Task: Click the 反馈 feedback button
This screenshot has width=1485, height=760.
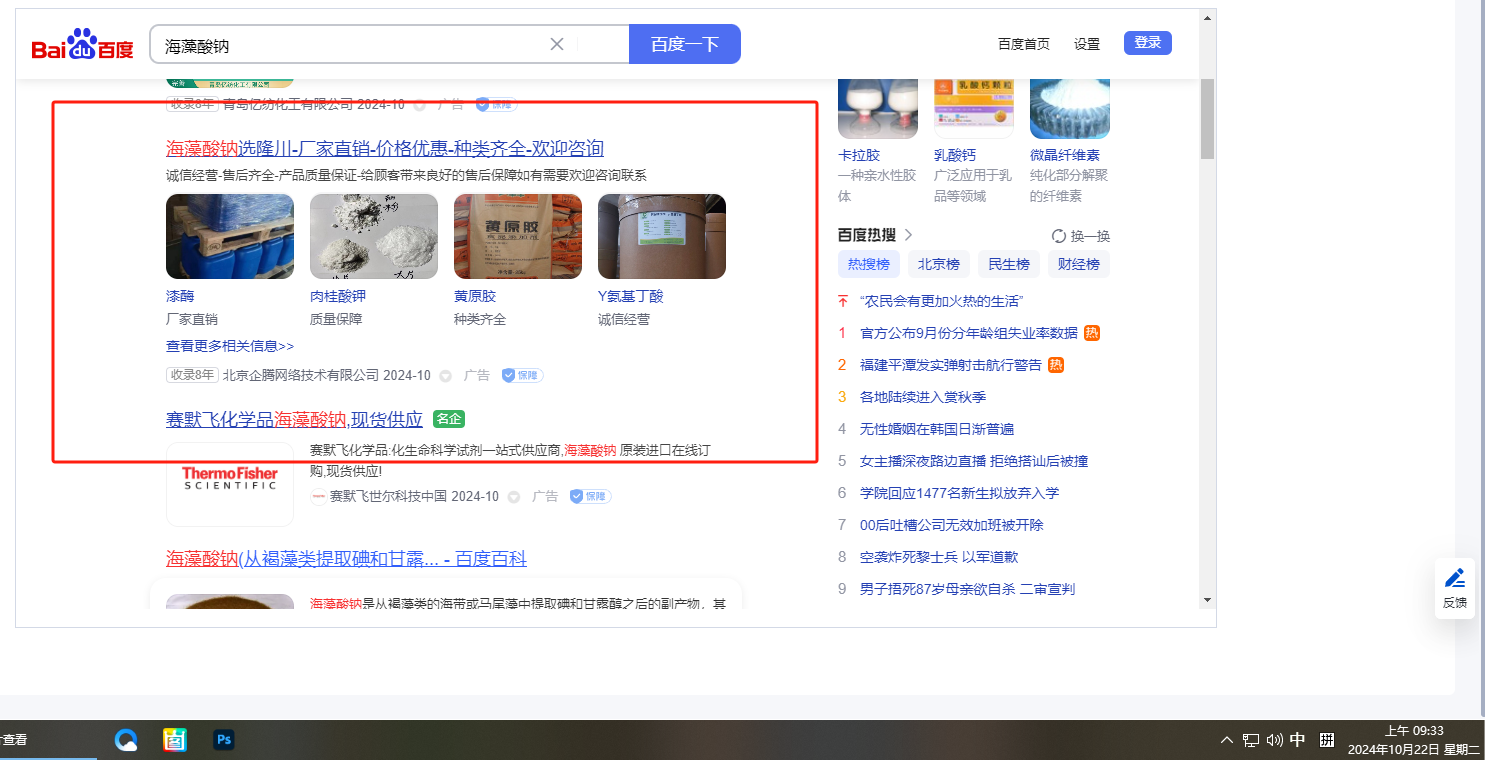Action: (x=1455, y=588)
